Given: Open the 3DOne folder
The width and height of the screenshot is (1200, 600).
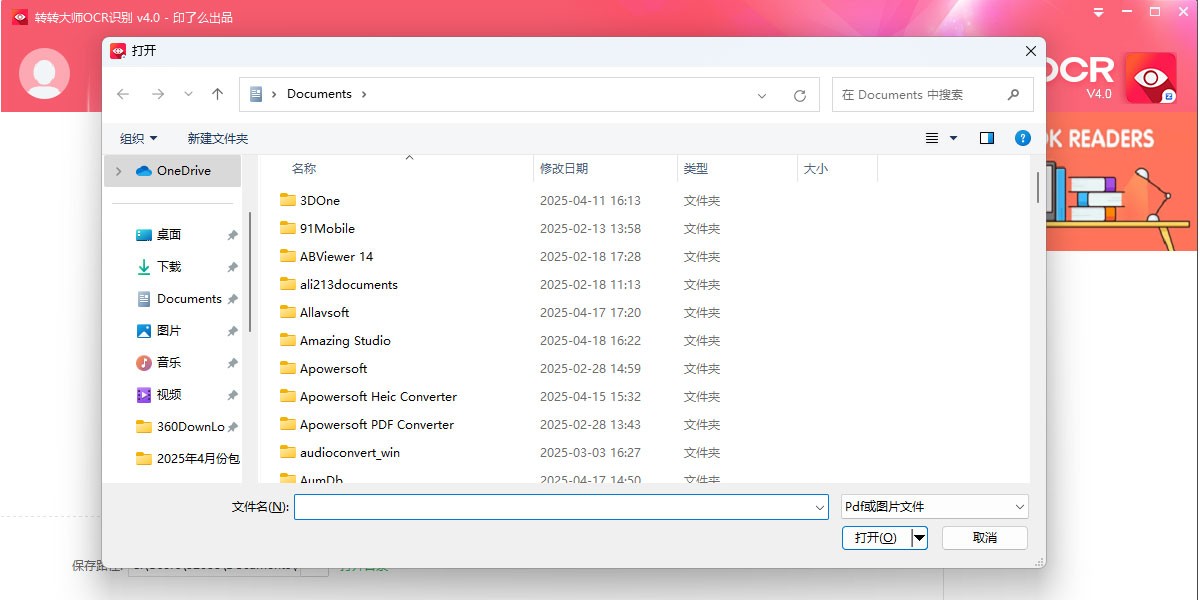Looking at the screenshot, I should coord(320,200).
